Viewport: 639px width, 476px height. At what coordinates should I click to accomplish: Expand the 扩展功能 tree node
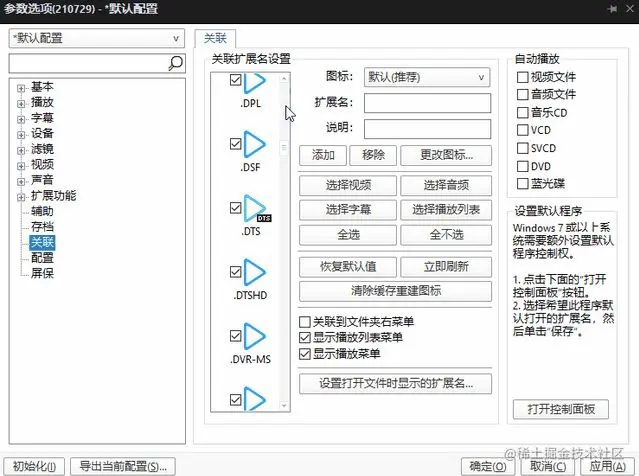coord(21,197)
